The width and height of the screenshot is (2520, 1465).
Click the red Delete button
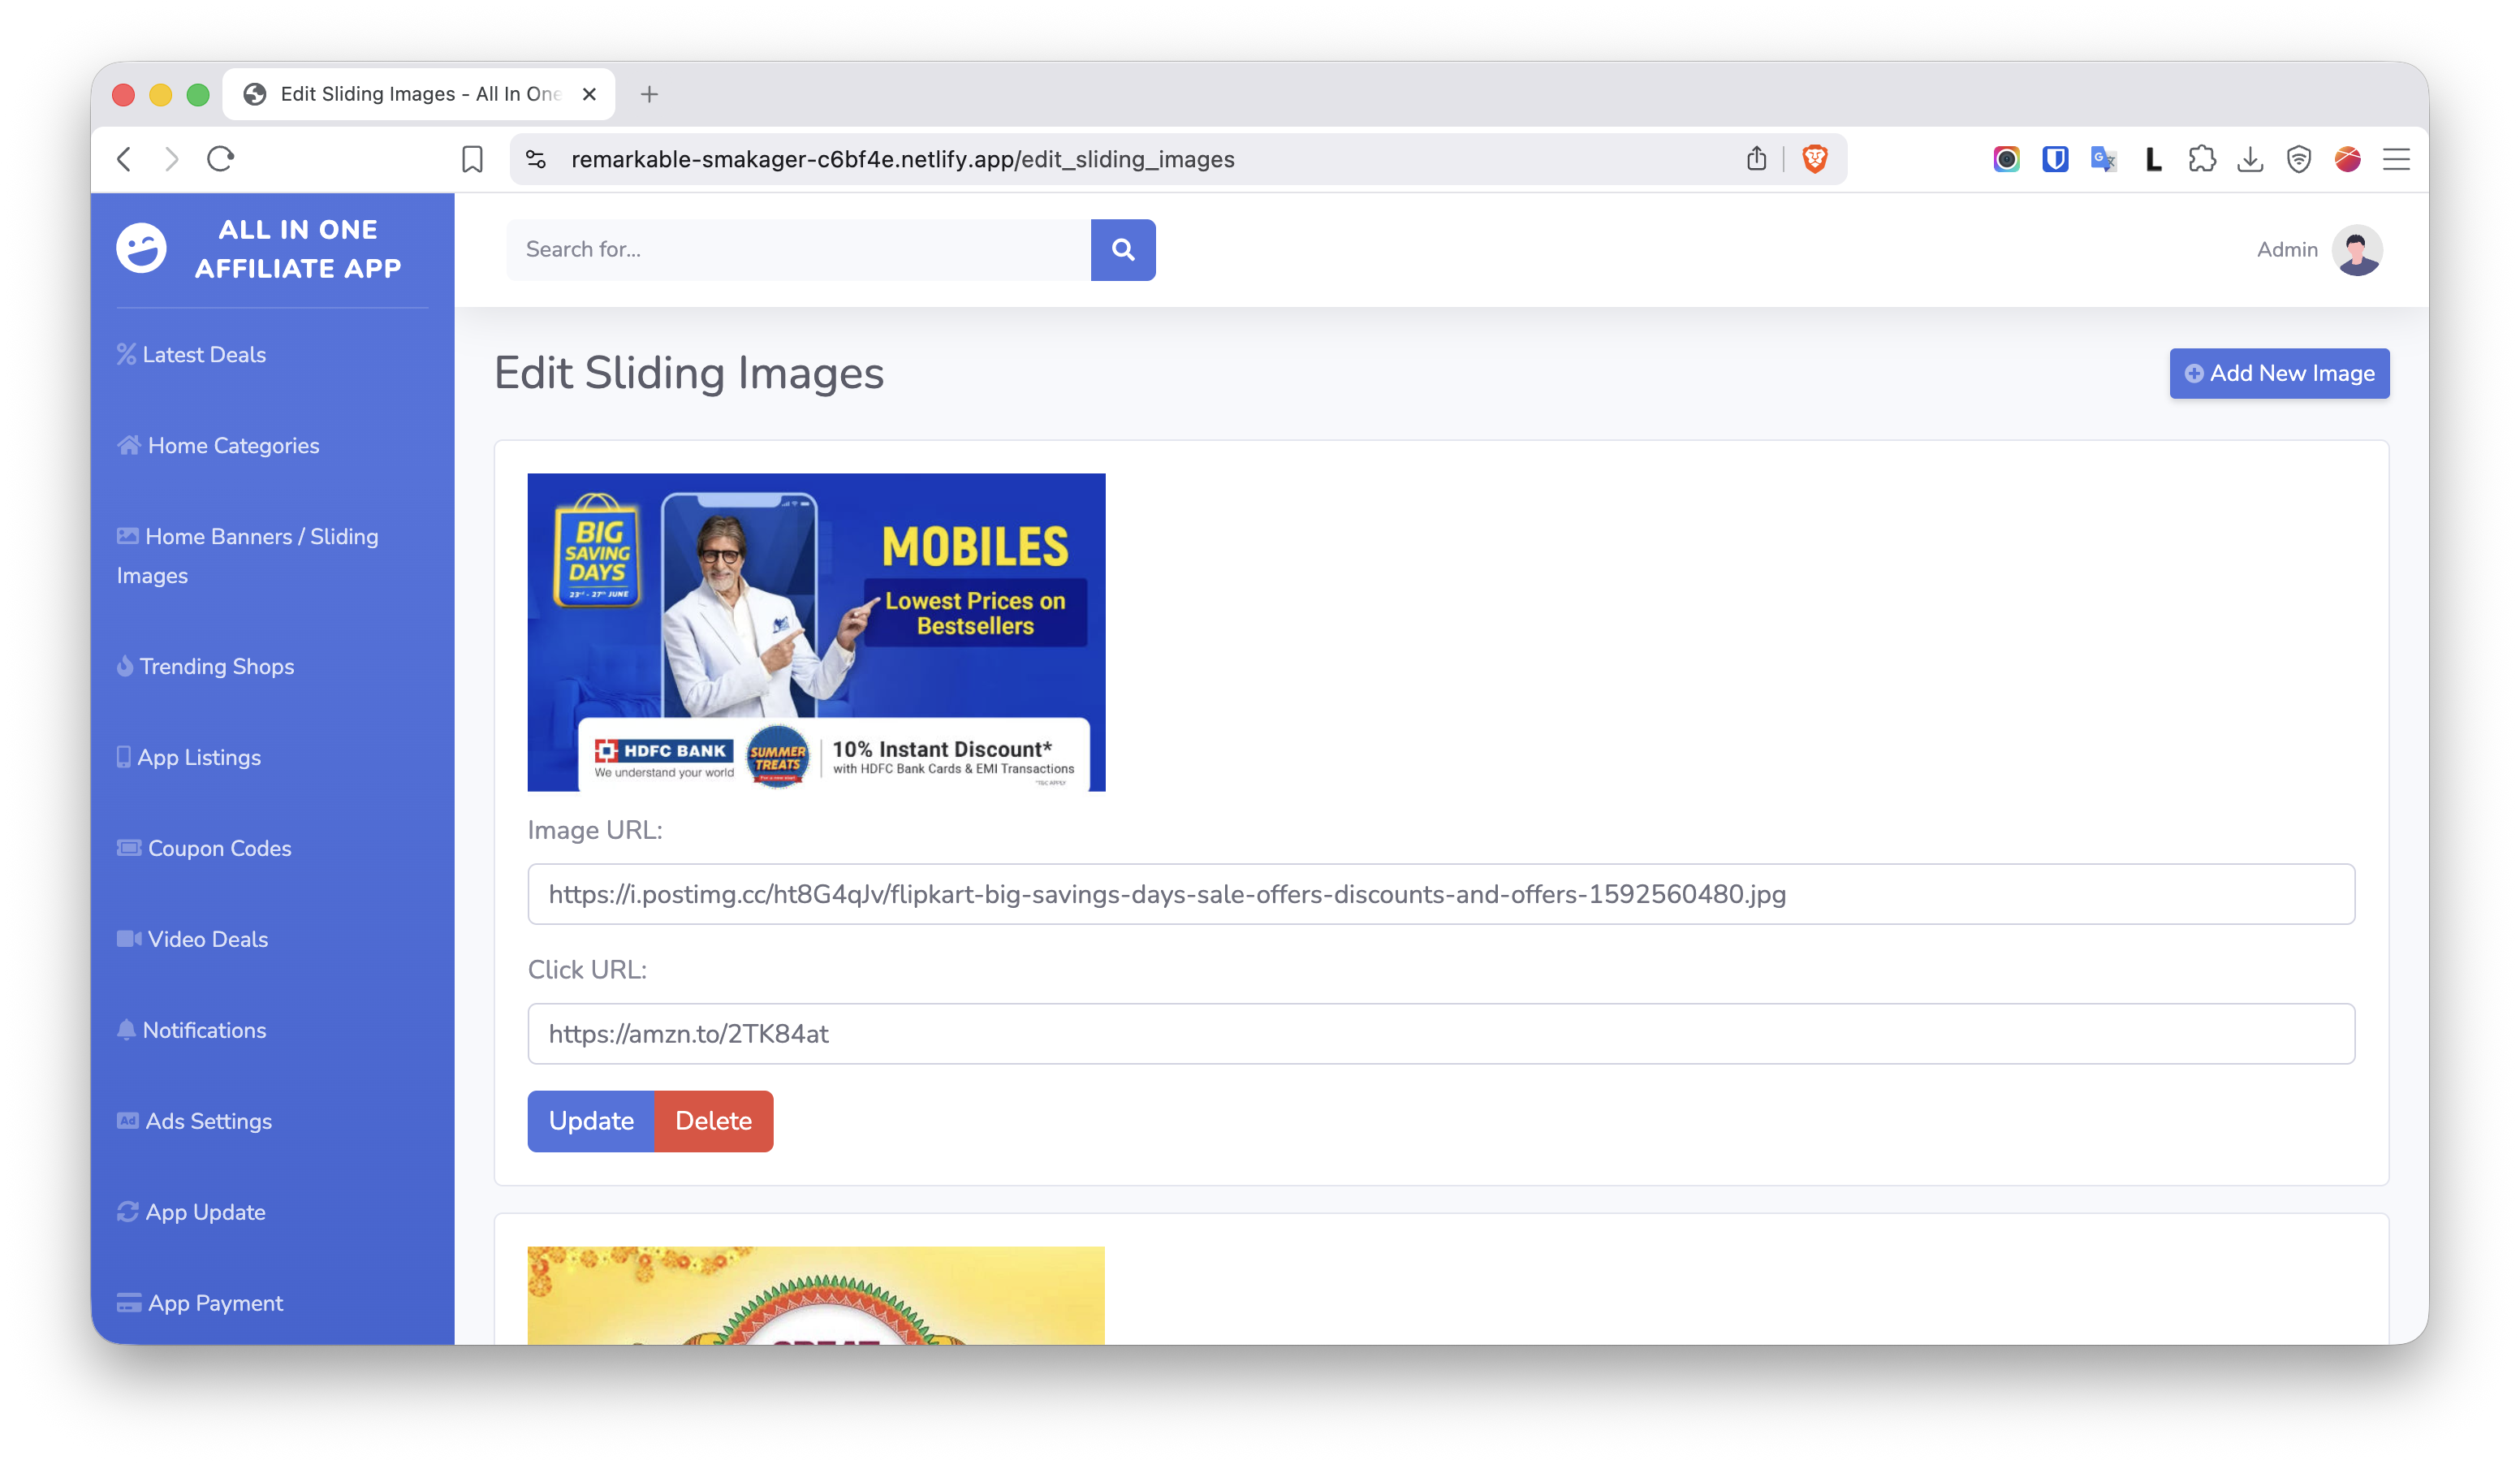(713, 1121)
